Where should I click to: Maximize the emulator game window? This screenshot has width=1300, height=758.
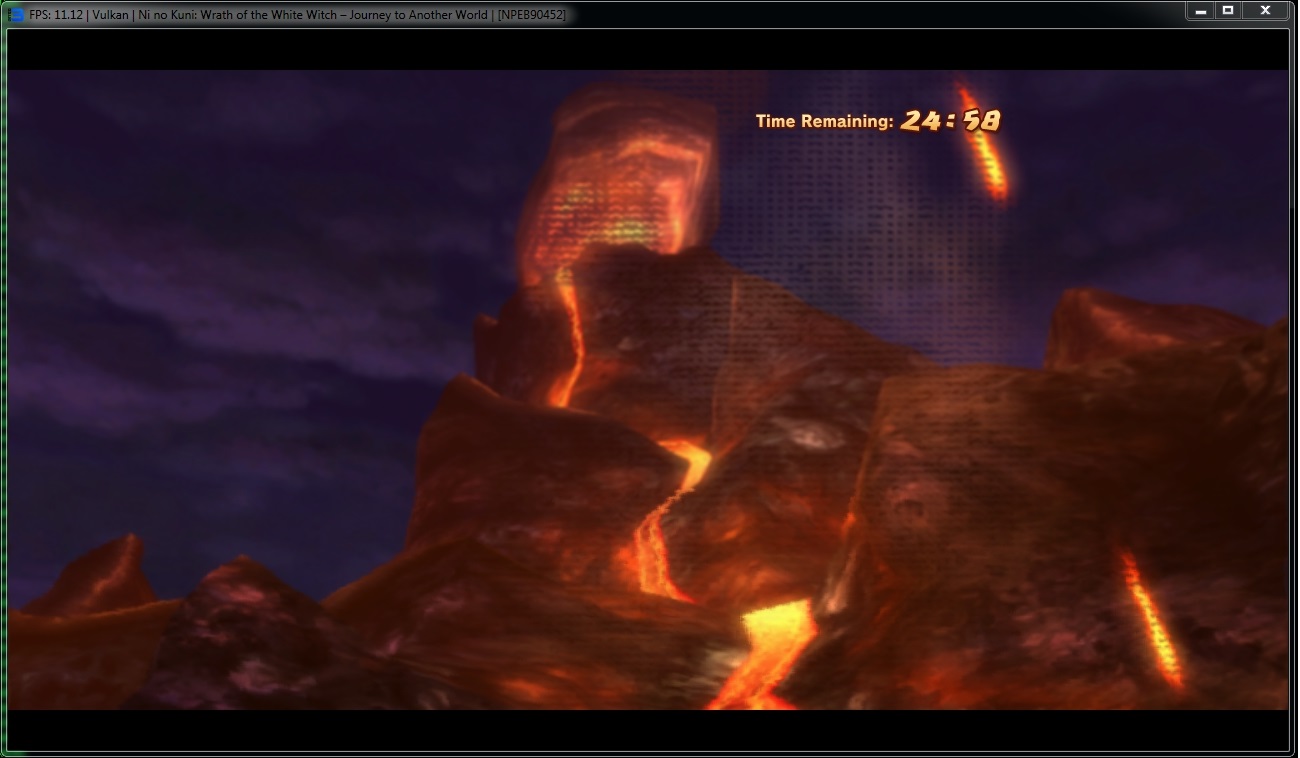pos(1228,11)
